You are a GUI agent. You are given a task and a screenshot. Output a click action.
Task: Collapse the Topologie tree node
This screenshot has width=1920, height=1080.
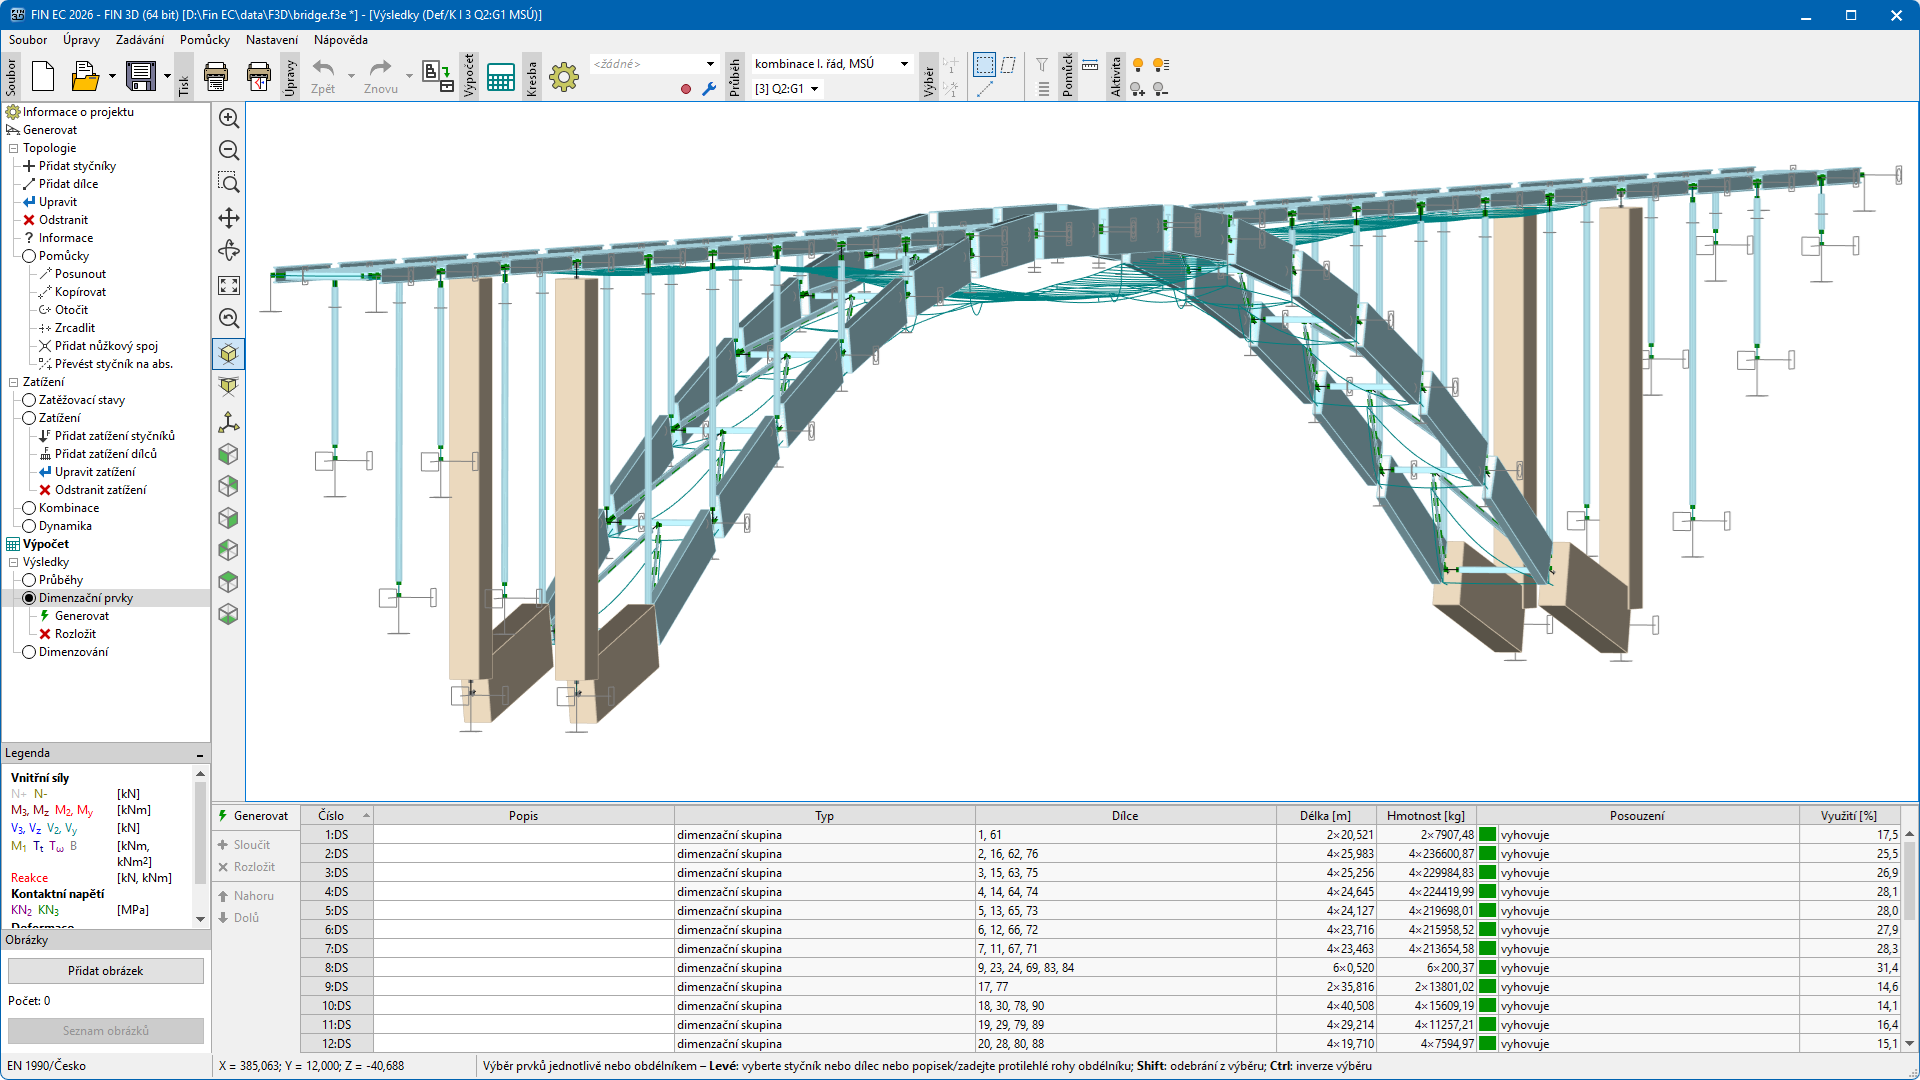pyautogui.click(x=14, y=148)
